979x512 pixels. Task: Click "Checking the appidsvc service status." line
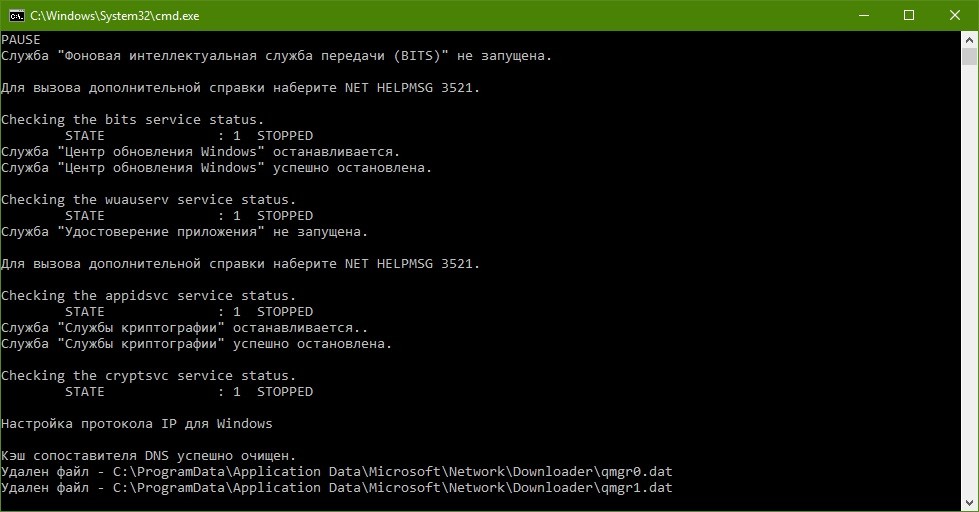[x=149, y=295]
